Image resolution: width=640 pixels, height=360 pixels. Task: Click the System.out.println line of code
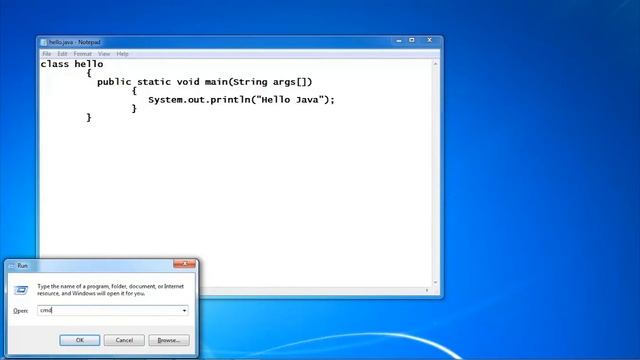pos(241,100)
